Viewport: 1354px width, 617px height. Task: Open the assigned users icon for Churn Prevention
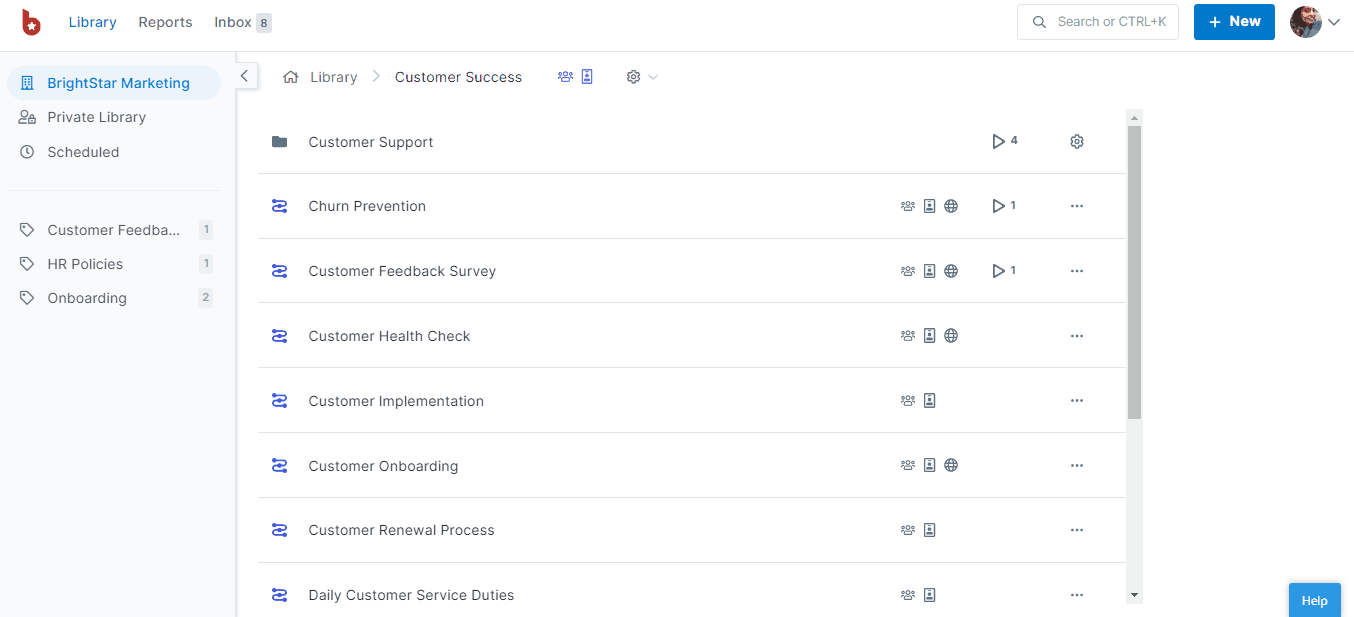coord(908,205)
